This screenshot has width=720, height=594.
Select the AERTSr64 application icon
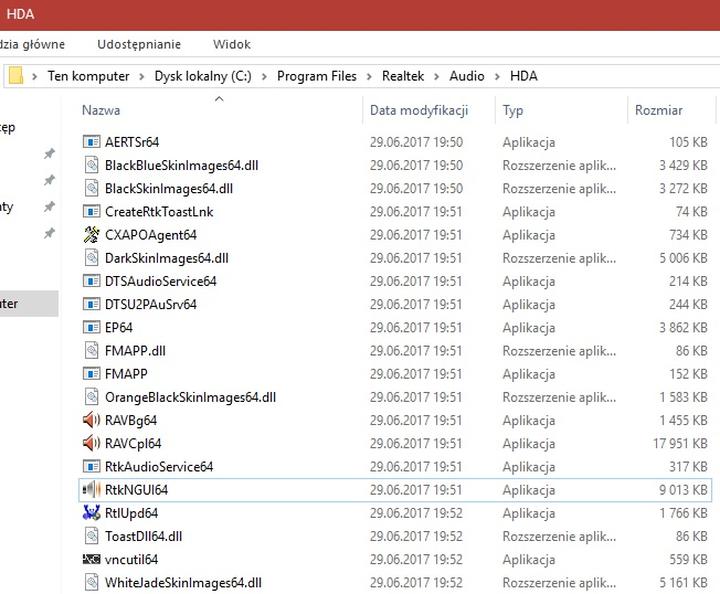coord(91,142)
